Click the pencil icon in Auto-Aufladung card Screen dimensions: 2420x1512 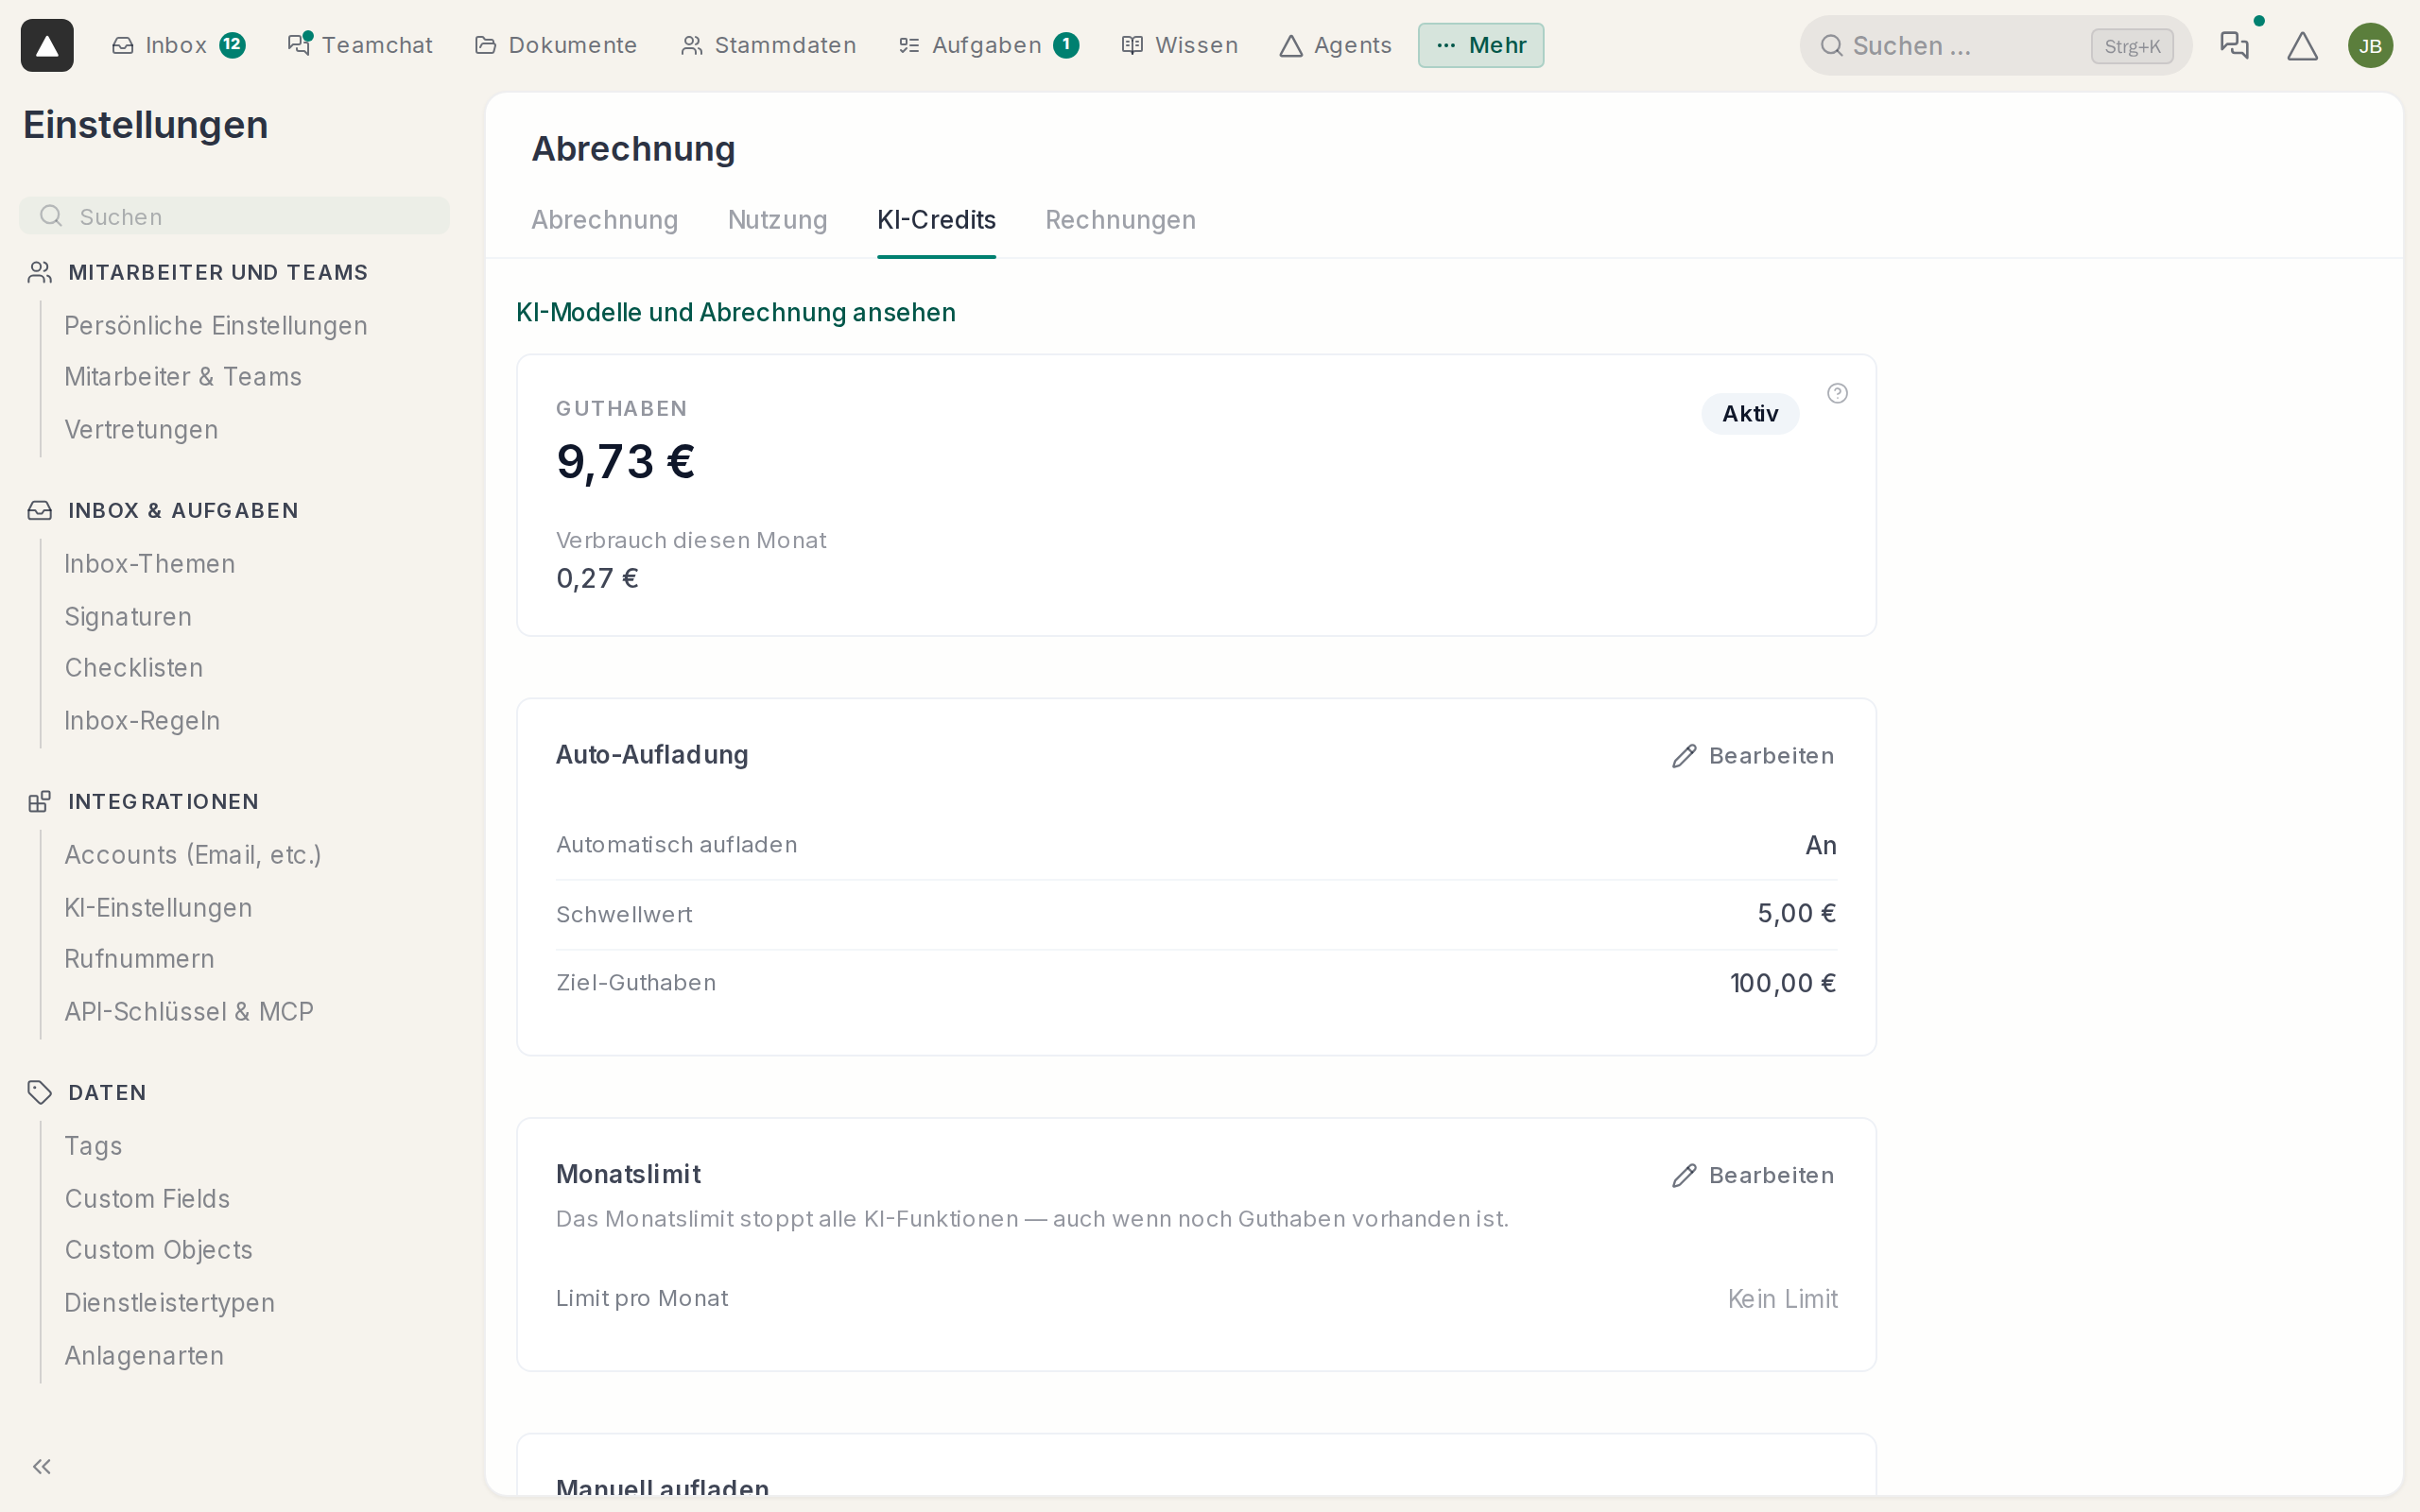pyautogui.click(x=1684, y=756)
